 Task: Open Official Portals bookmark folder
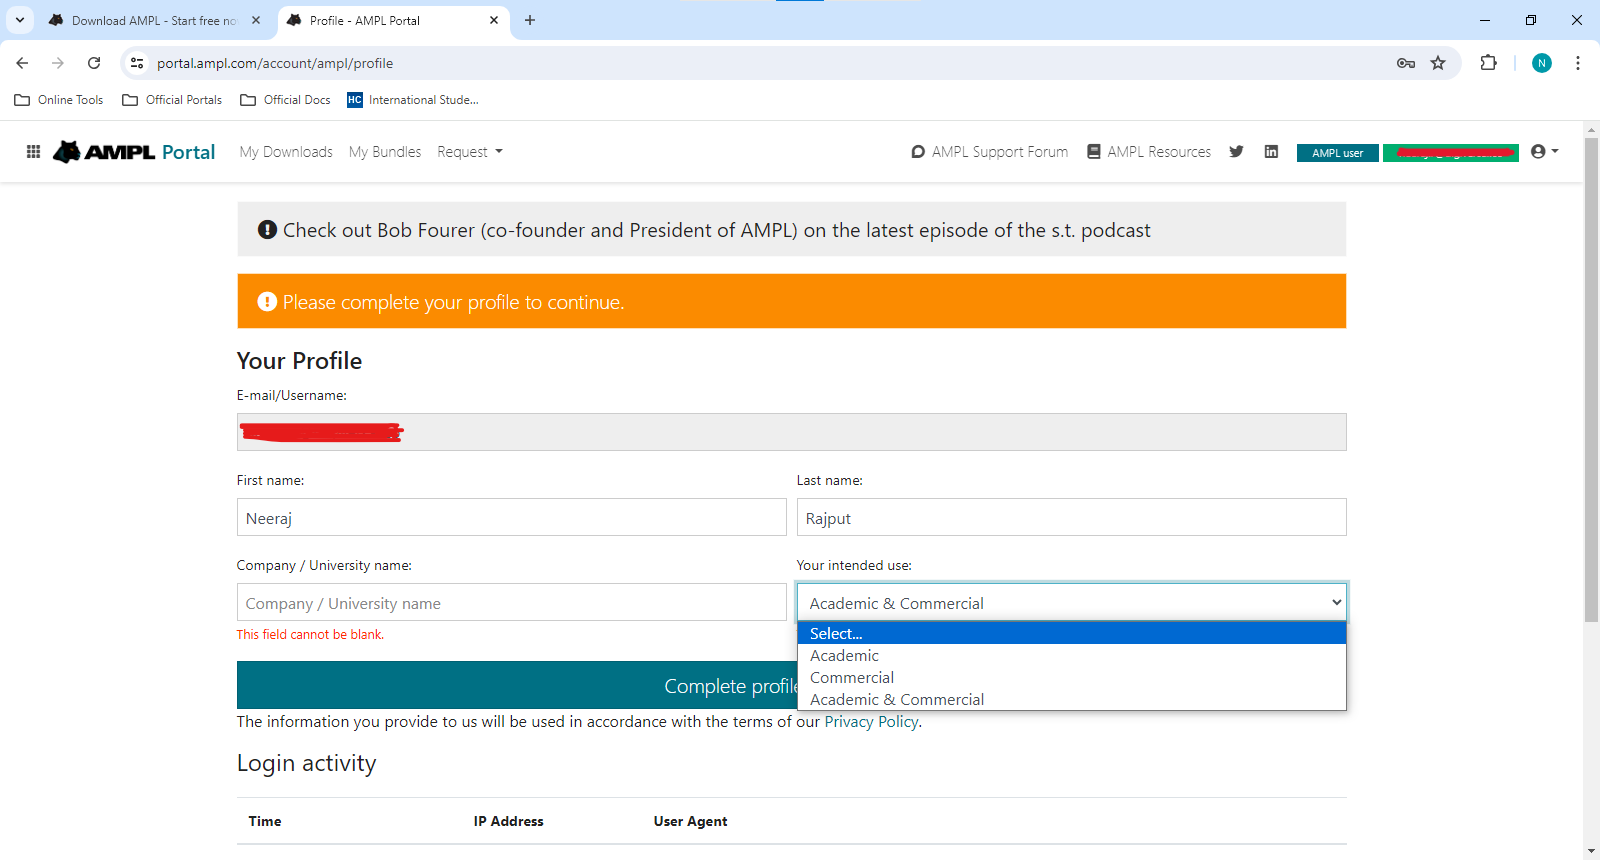point(172,100)
